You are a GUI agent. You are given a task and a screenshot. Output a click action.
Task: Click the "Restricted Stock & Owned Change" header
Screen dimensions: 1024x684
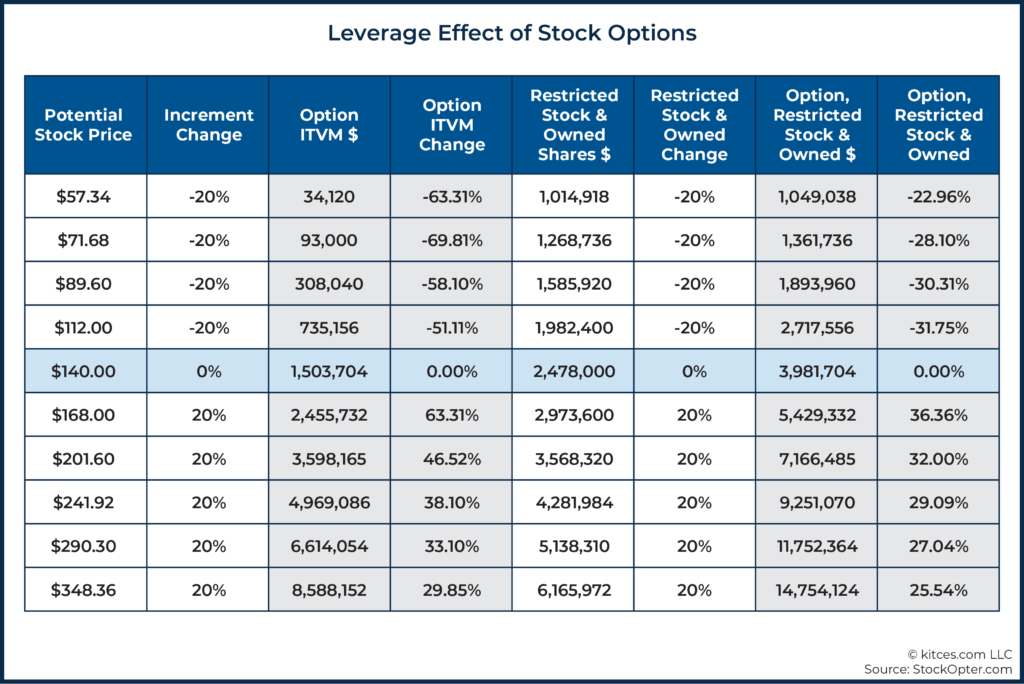pos(694,125)
